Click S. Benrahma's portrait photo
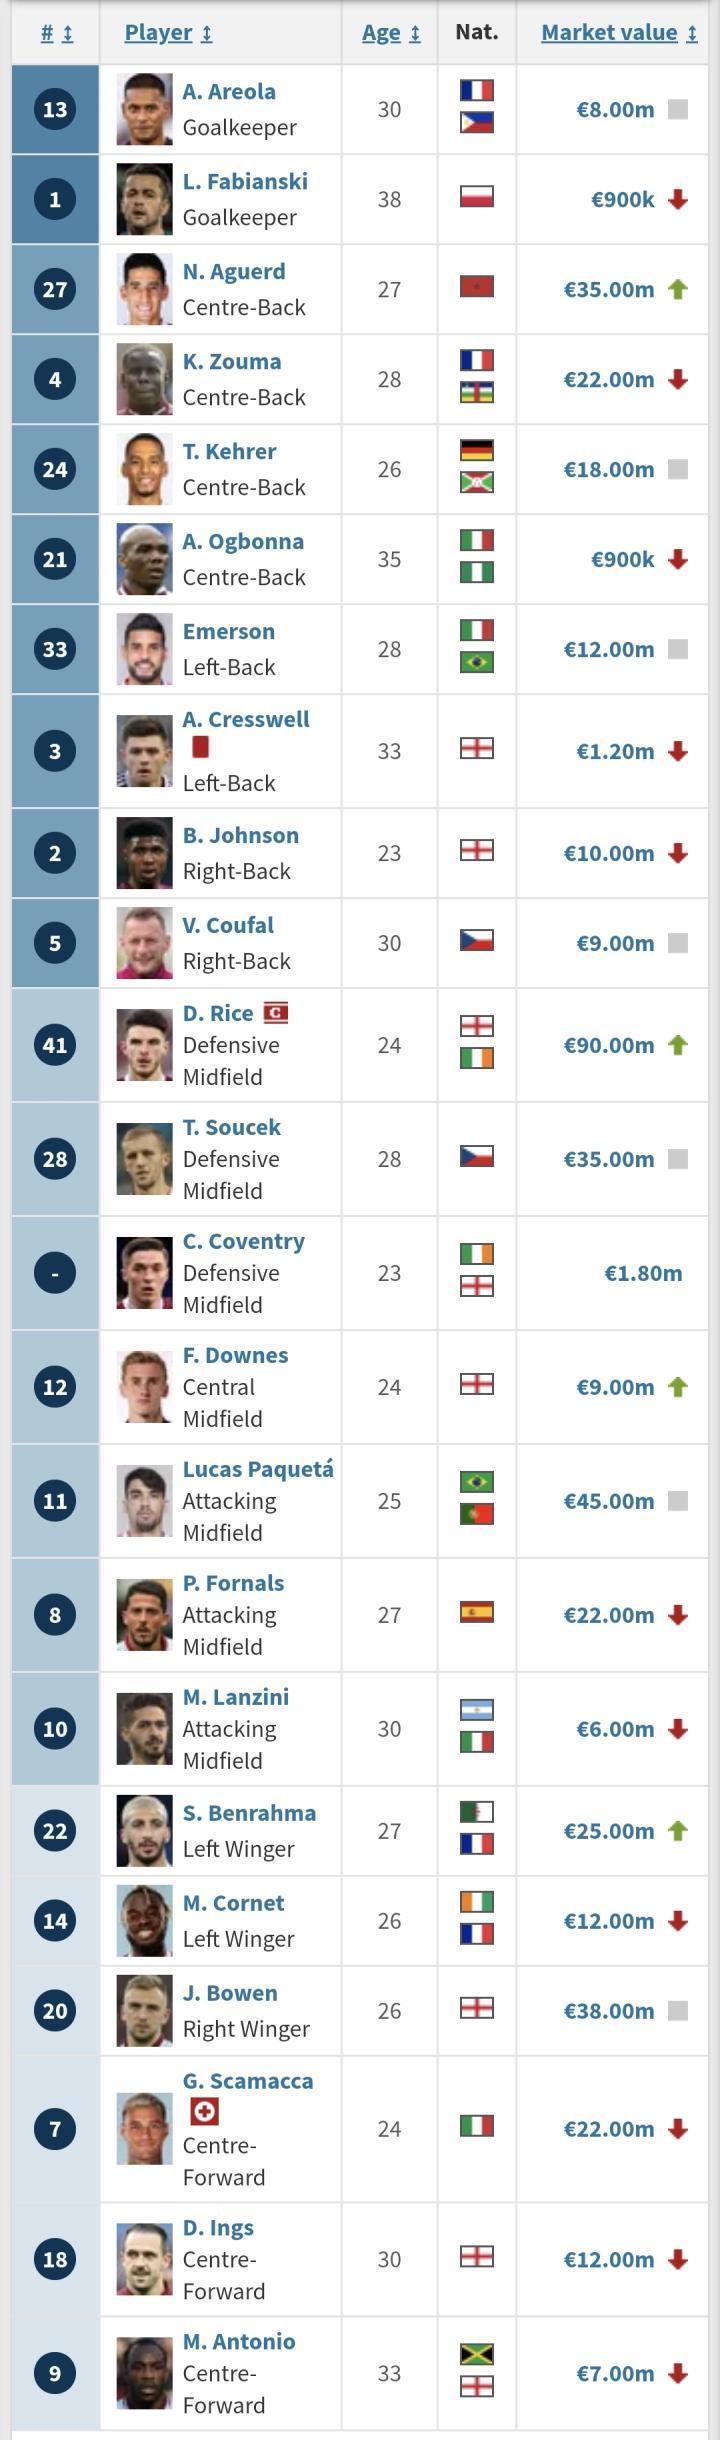 point(144,1831)
